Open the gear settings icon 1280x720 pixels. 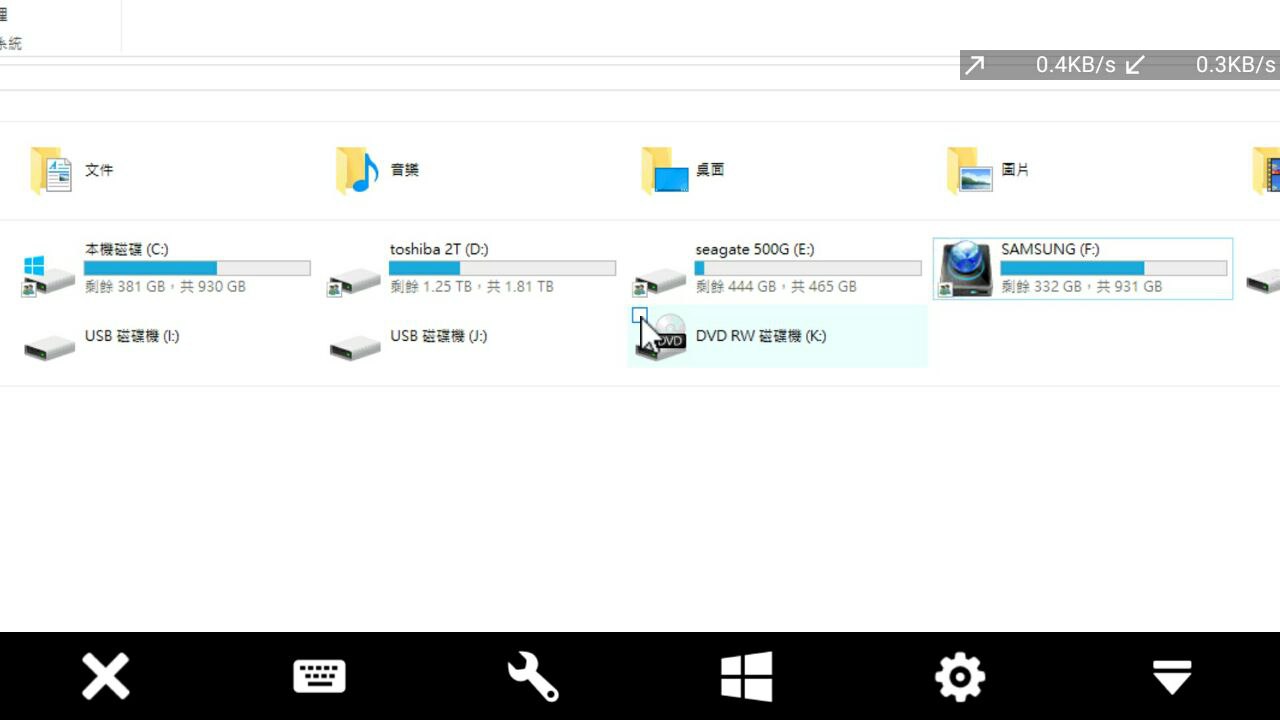pos(959,677)
